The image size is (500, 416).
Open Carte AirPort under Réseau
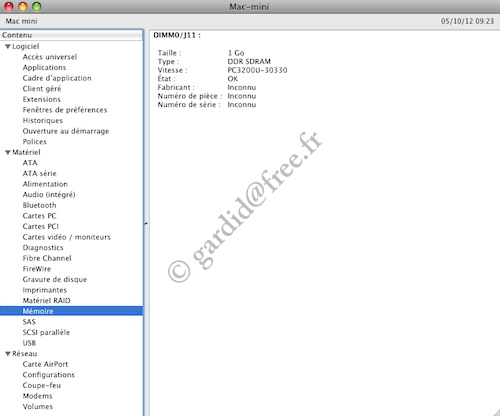point(45,364)
